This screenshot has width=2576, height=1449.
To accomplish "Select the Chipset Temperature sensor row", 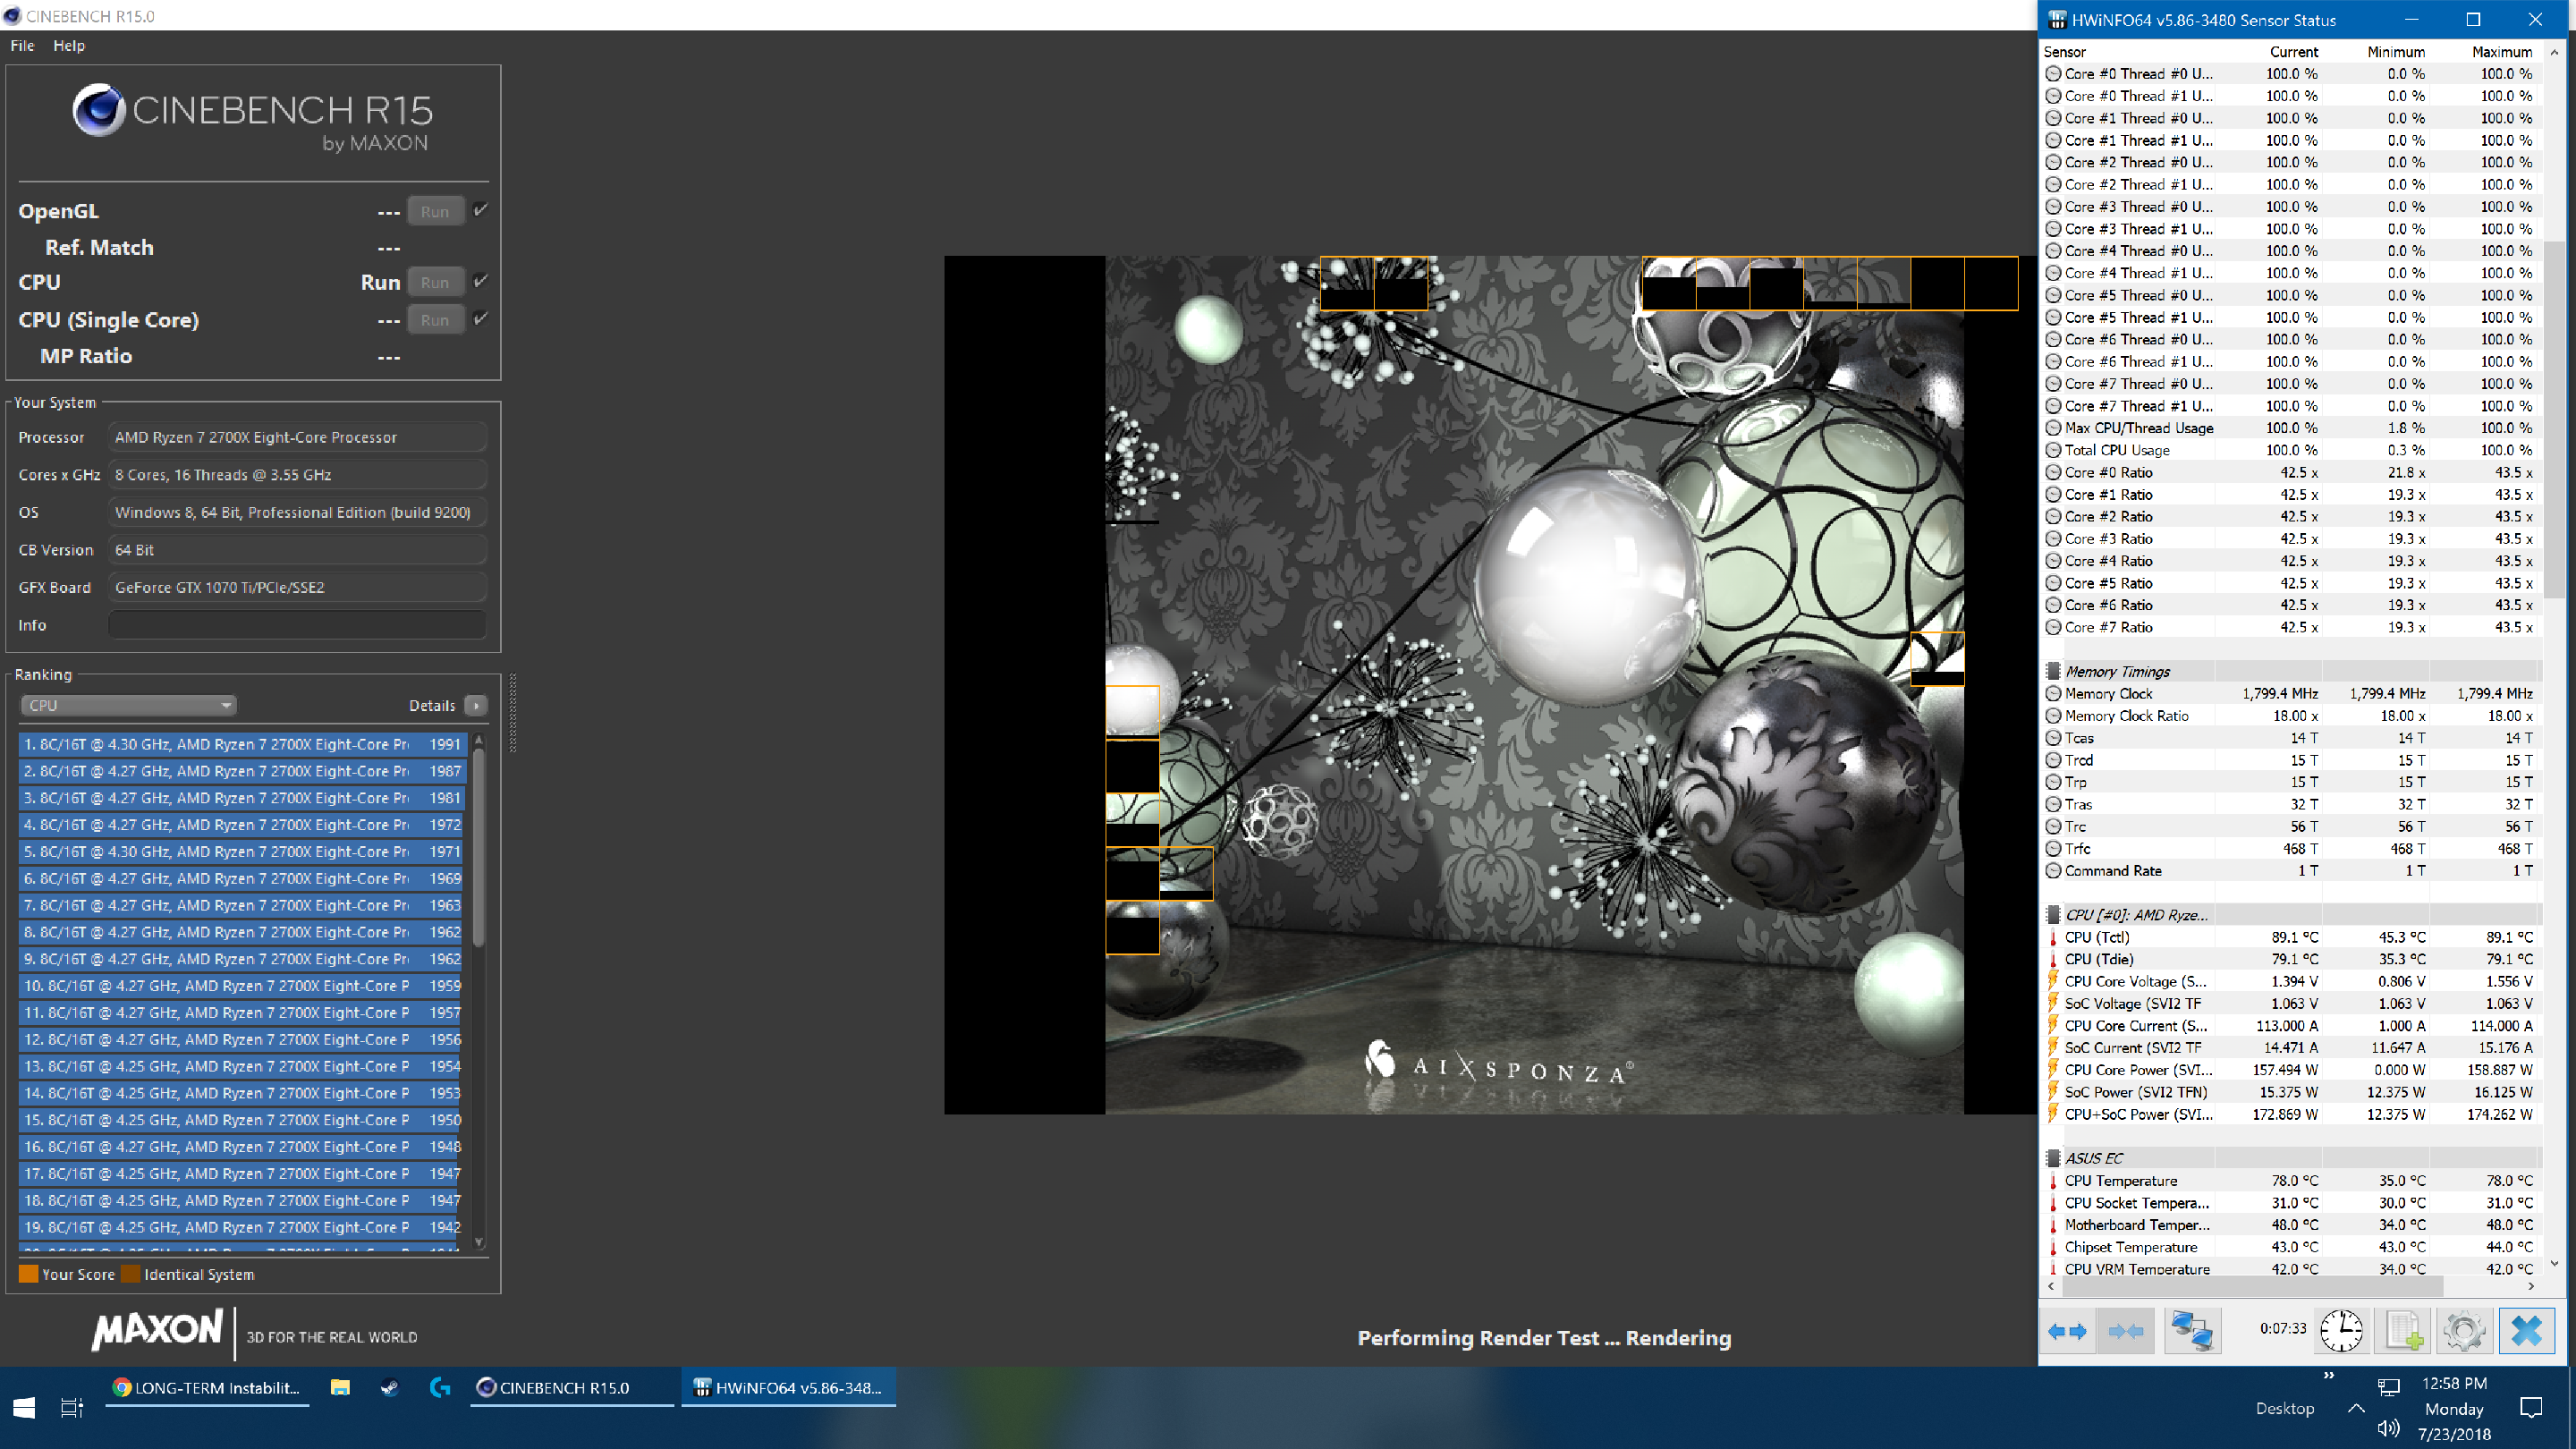I will click(2290, 1247).
